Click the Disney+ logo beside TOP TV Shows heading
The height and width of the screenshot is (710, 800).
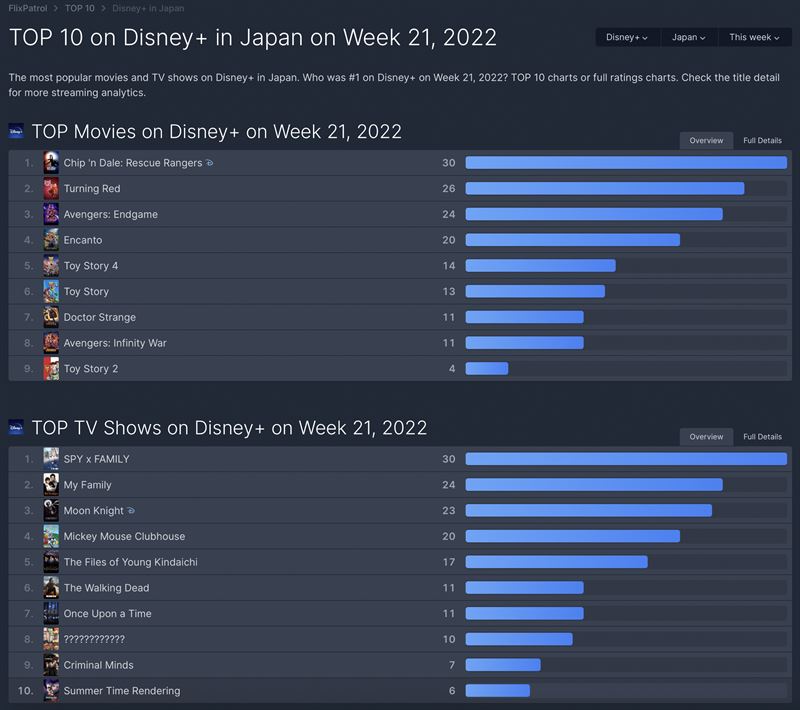pos(16,427)
